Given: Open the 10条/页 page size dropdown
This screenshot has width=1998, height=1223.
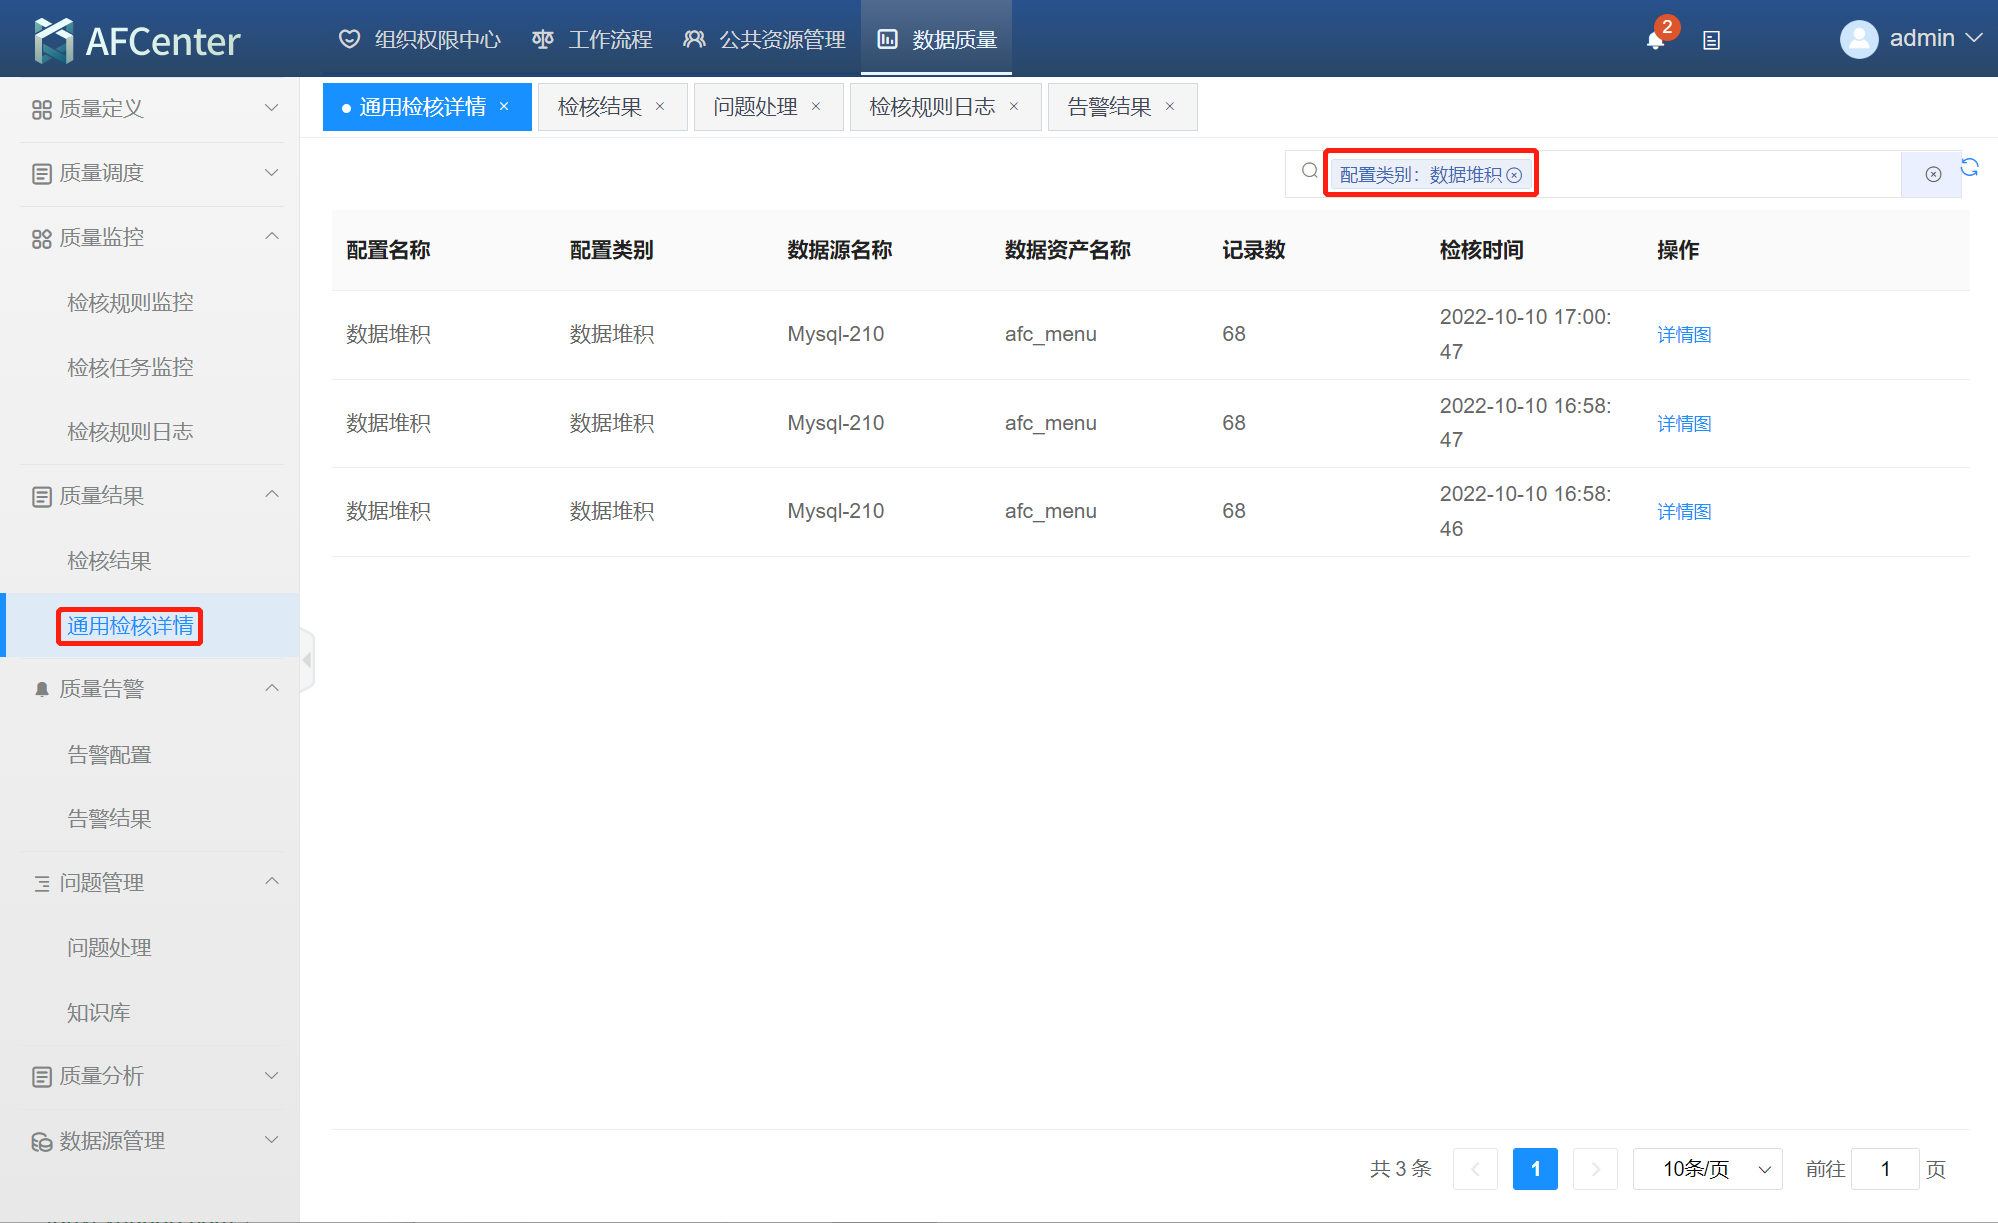Looking at the screenshot, I should (x=1707, y=1169).
